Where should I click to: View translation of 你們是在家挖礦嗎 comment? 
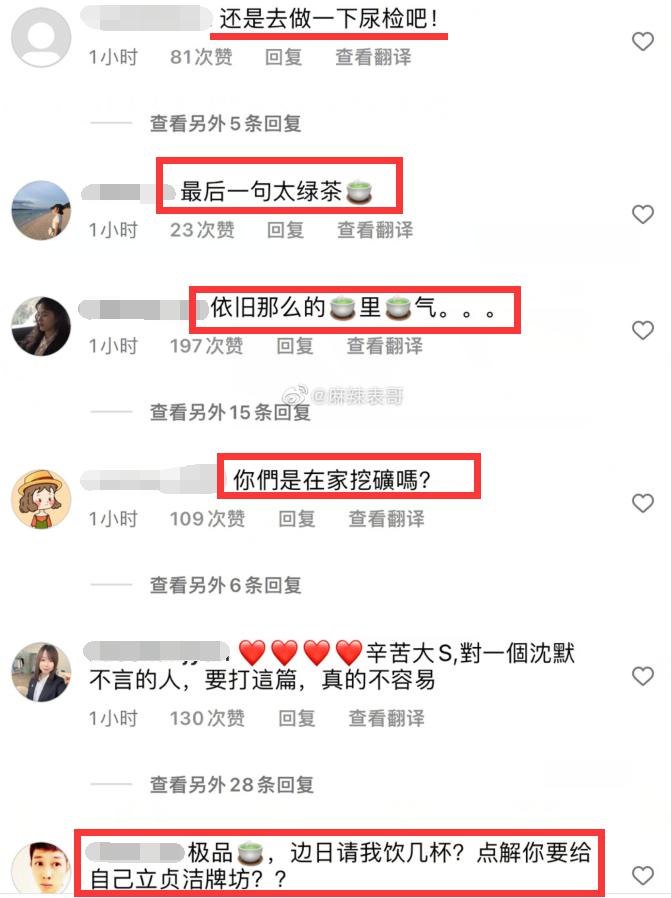(386, 519)
